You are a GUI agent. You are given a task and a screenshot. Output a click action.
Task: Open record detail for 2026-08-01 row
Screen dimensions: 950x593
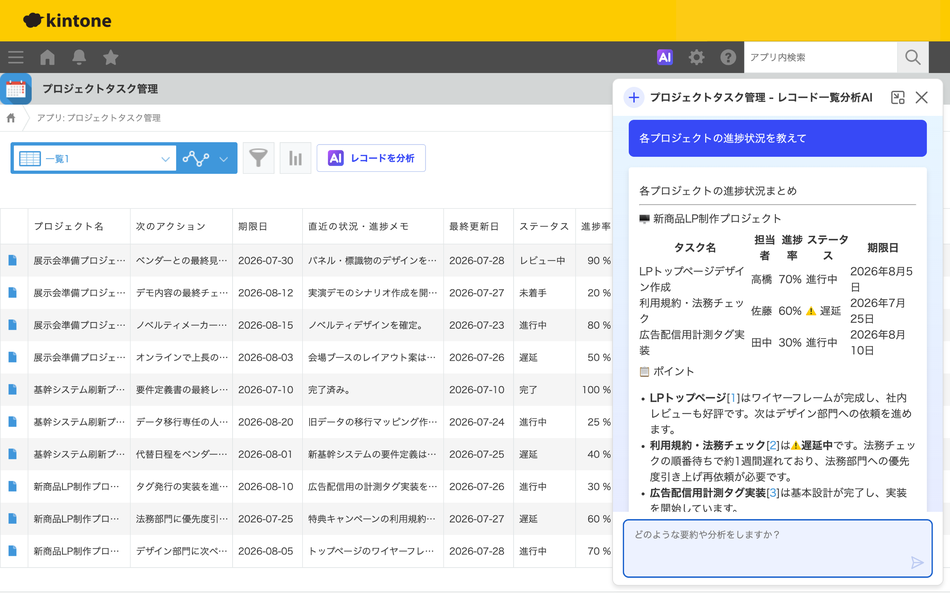[x=12, y=454]
